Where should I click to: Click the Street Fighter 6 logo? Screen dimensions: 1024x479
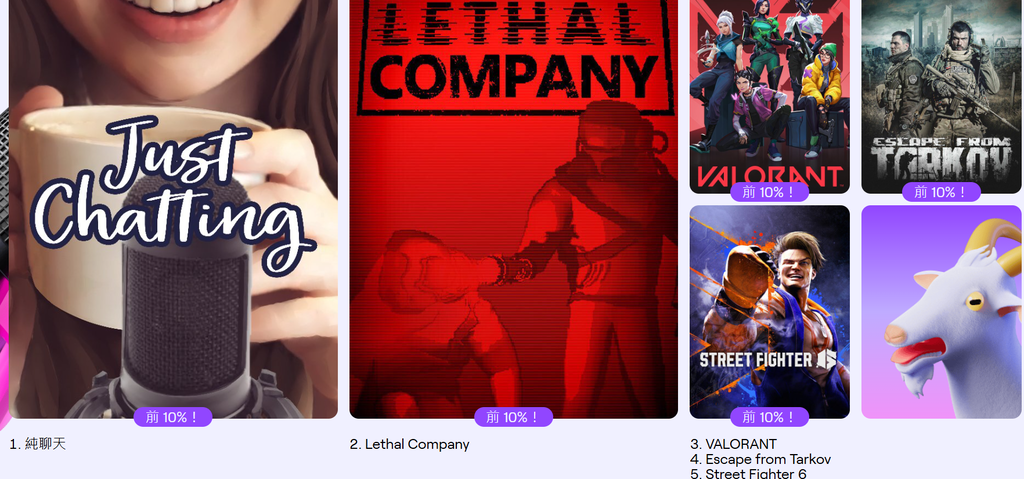coord(768,359)
